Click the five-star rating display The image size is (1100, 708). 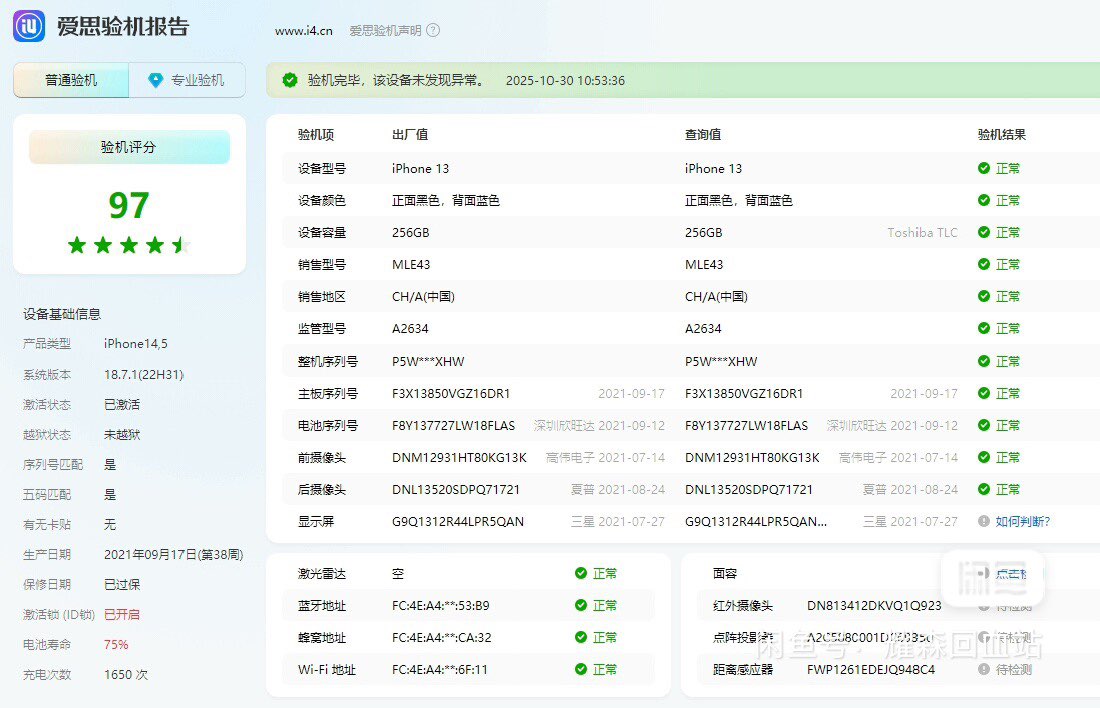pyautogui.click(x=129, y=245)
